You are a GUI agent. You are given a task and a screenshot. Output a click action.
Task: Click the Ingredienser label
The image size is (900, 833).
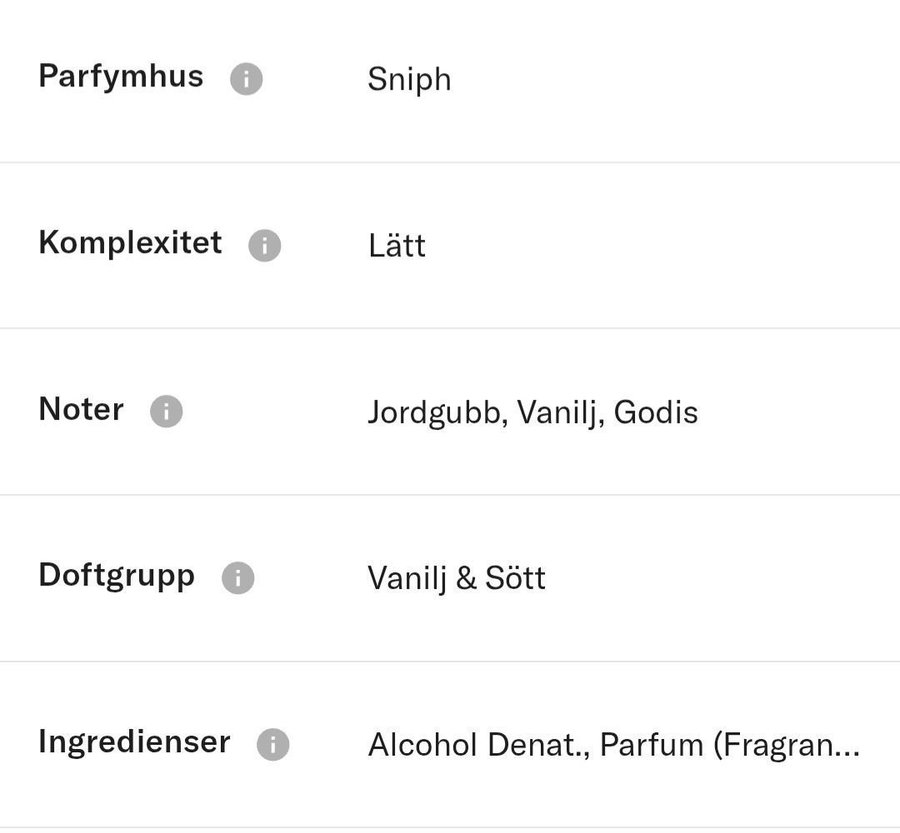point(134,742)
